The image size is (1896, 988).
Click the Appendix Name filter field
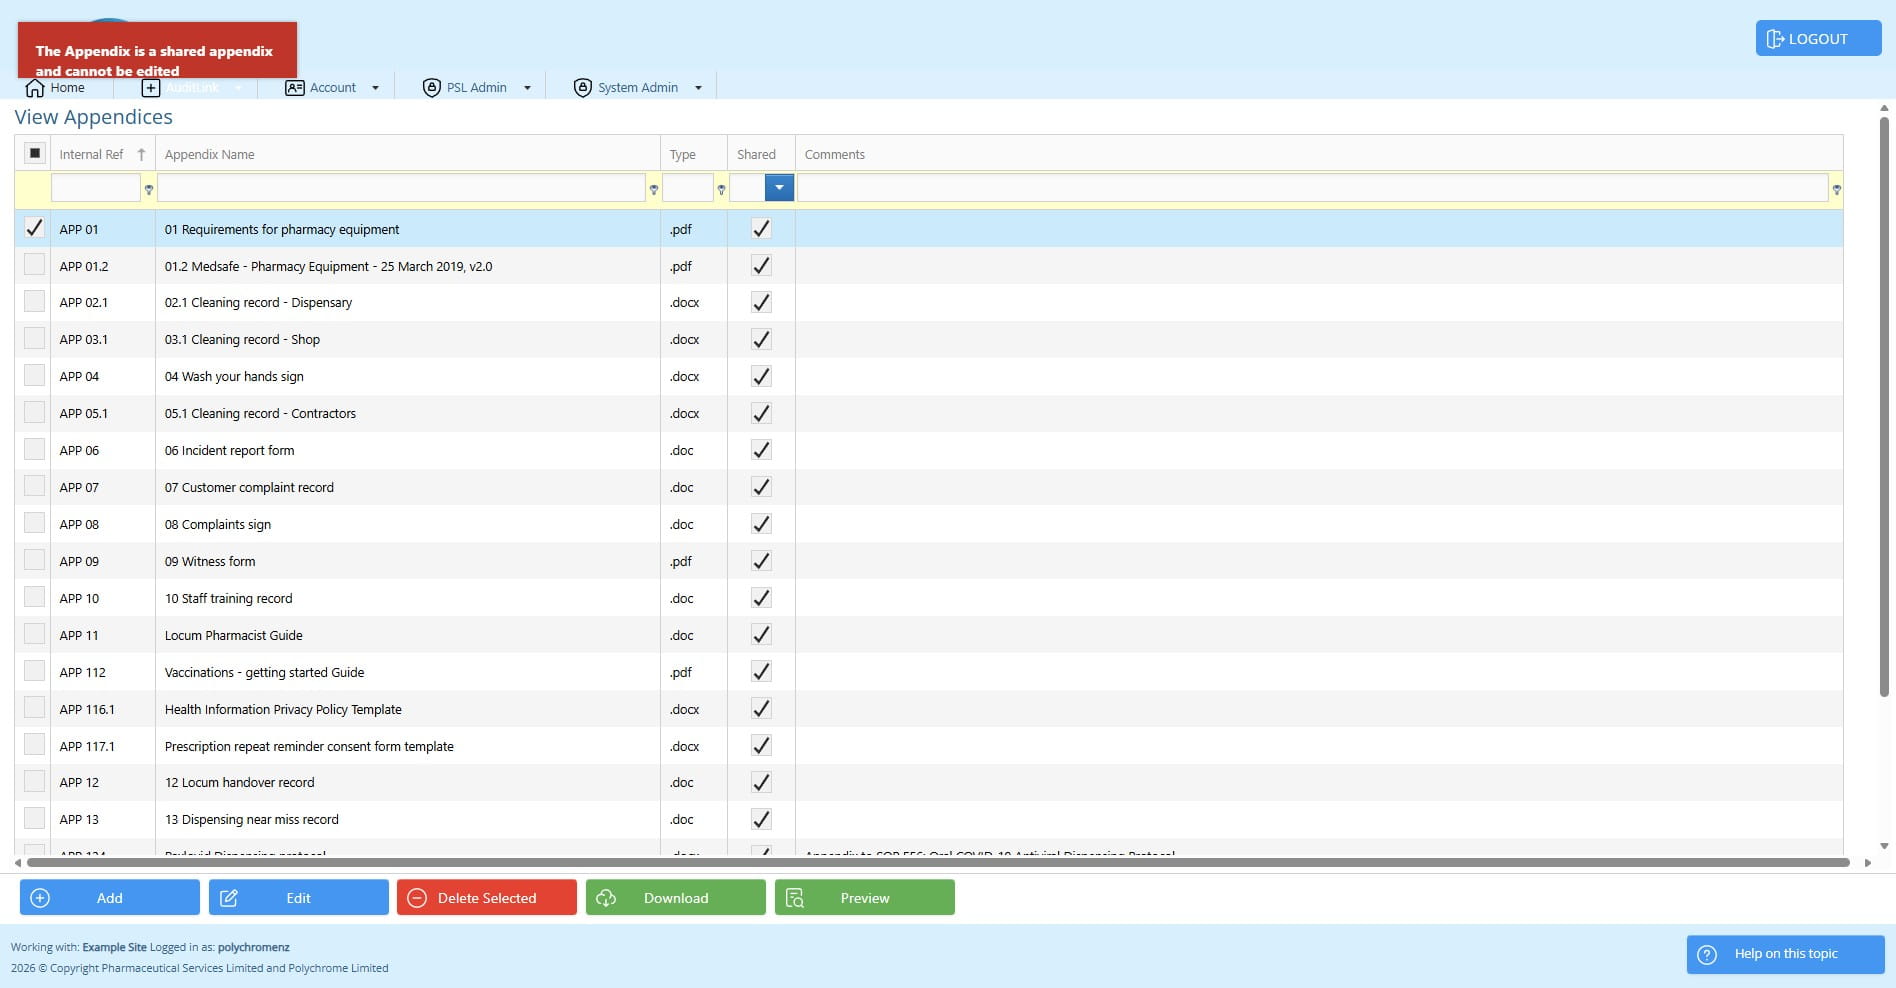tap(401, 188)
